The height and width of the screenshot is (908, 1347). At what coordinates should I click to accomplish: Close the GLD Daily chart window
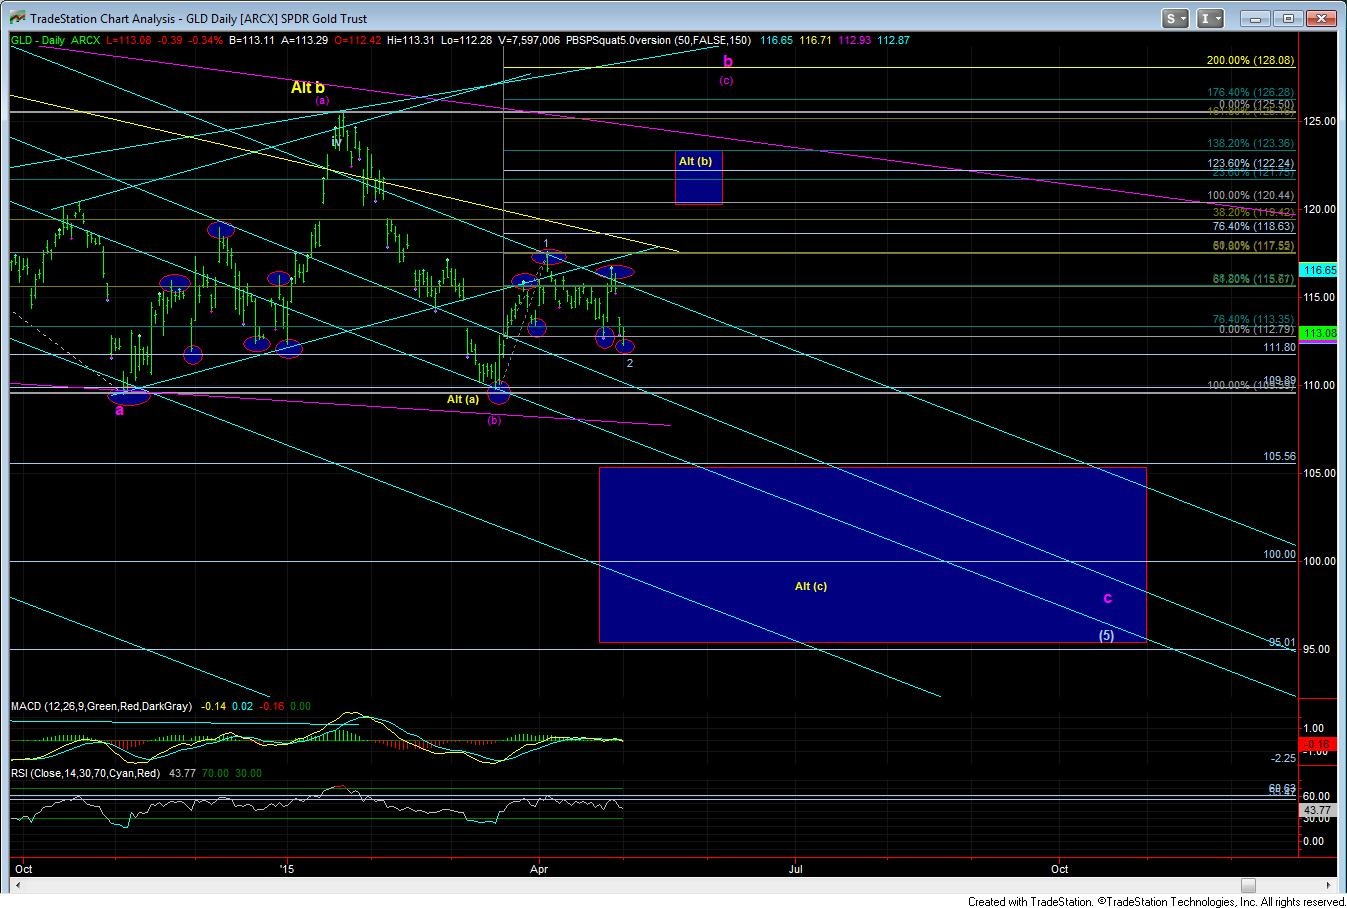pyautogui.click(x=1323, y=18)
